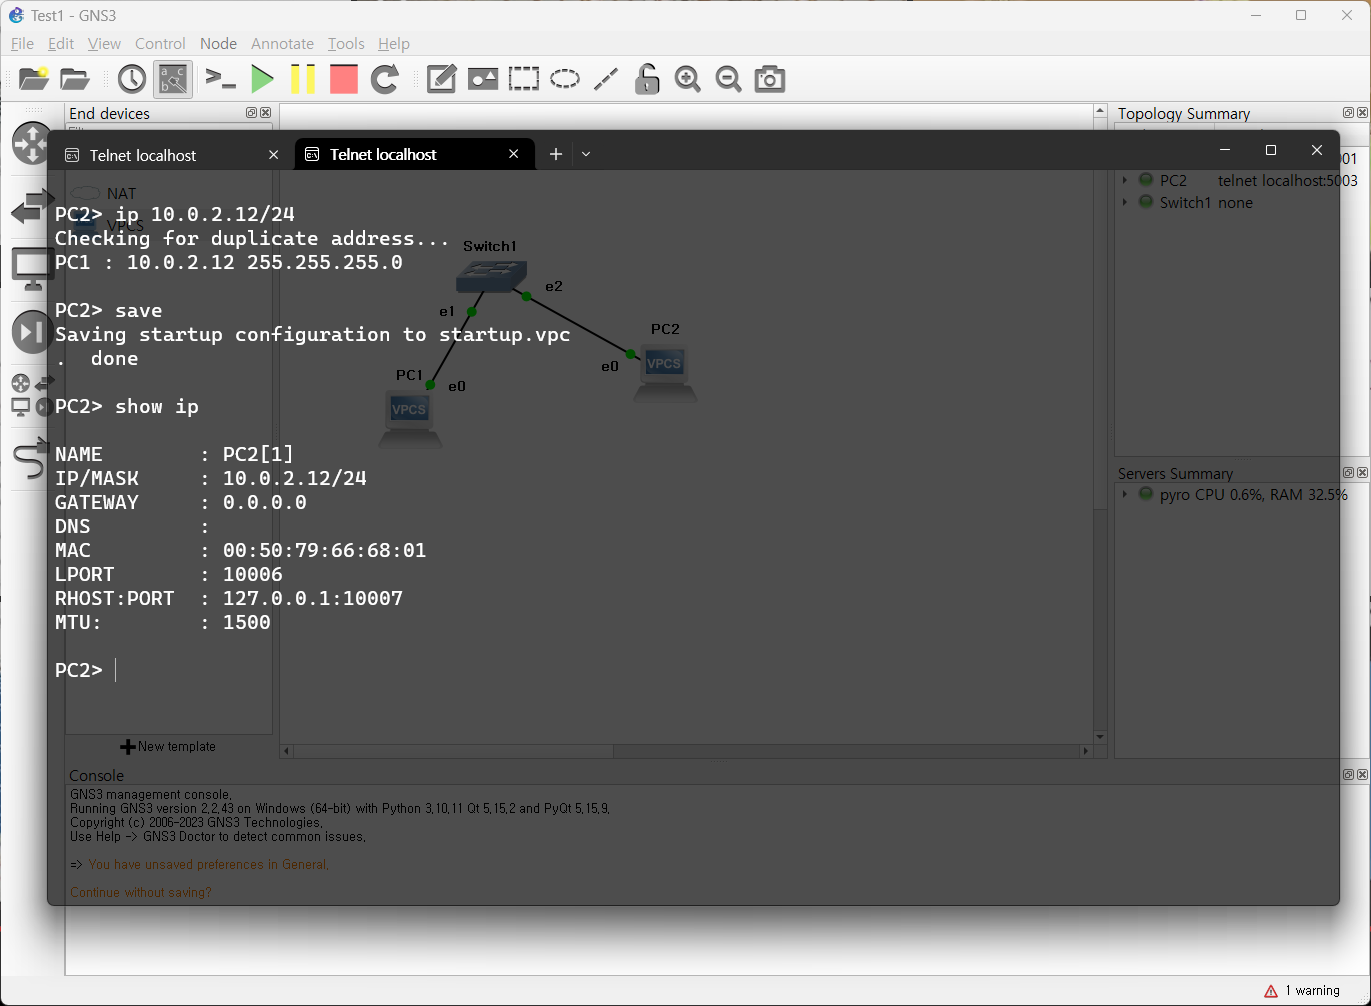The width and height of the screenshot is (1371, 1006).
Task: Click the Zoom out magnifier
Action: pyautogui.click(x=729, y=79)
